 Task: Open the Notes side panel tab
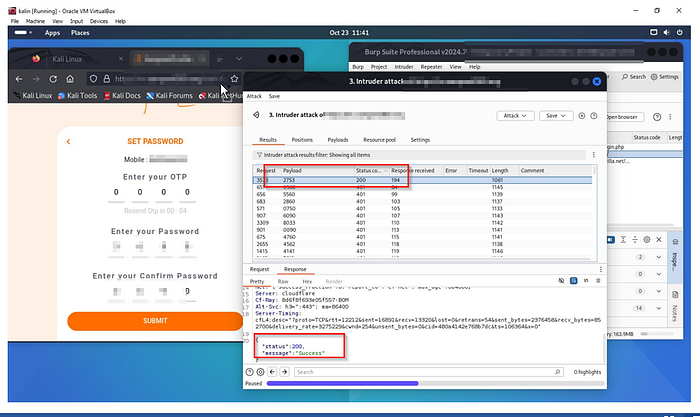675,307
